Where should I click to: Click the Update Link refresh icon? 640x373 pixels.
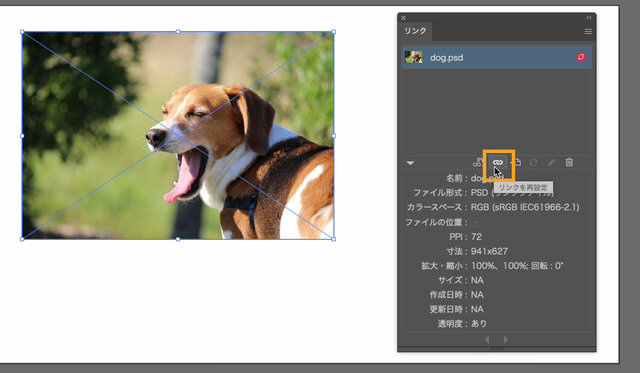click(533, 162)
